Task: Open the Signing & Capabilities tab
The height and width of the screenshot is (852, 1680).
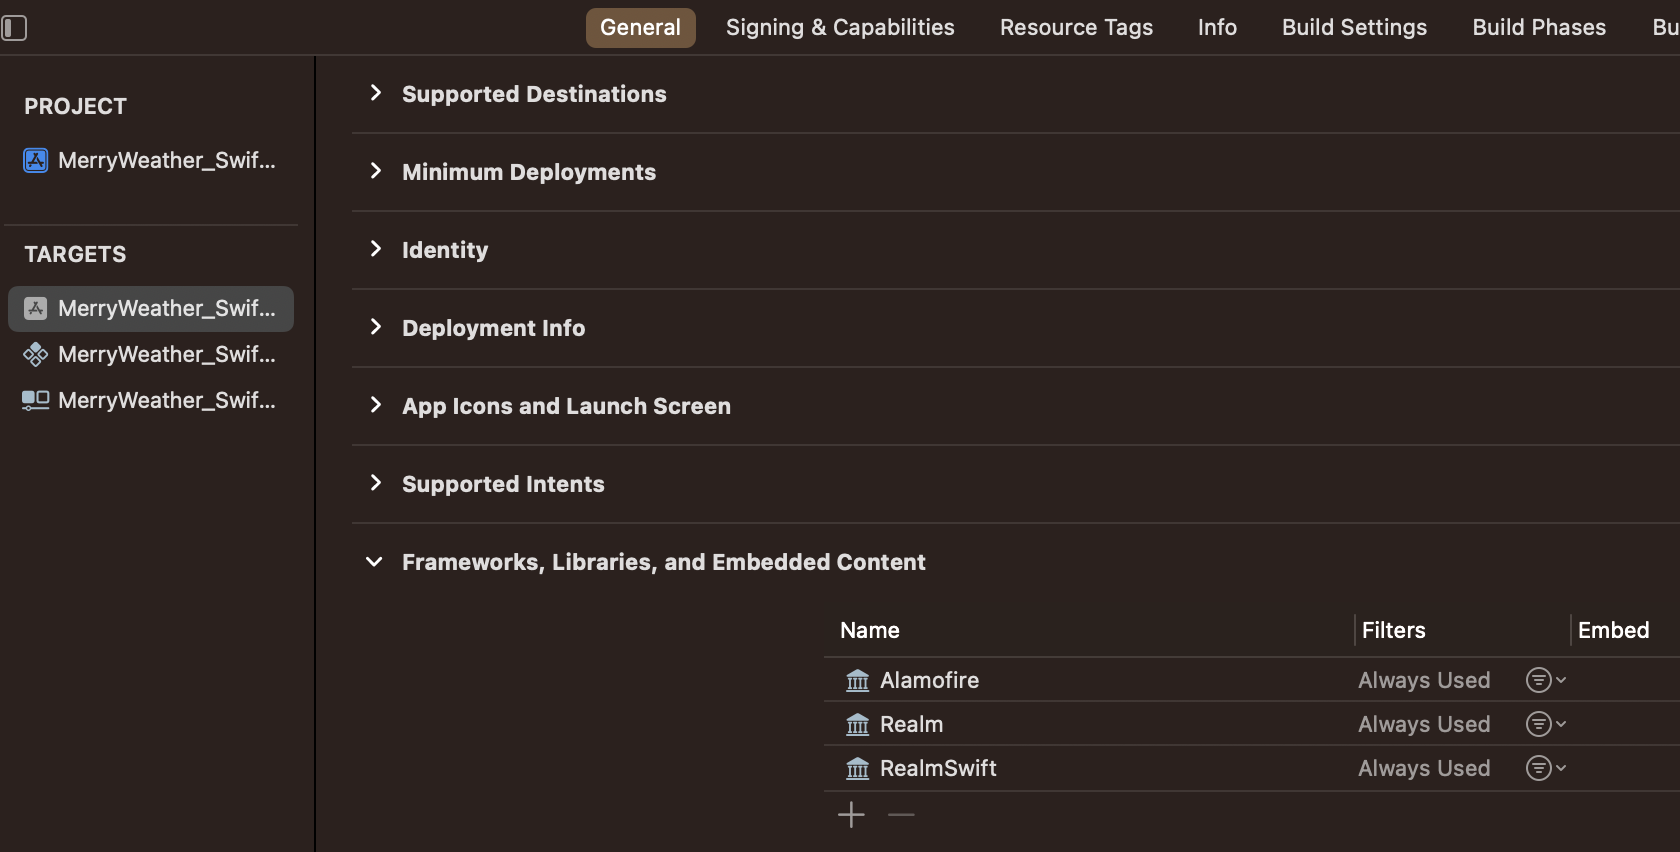Action: tap(840, 28)
